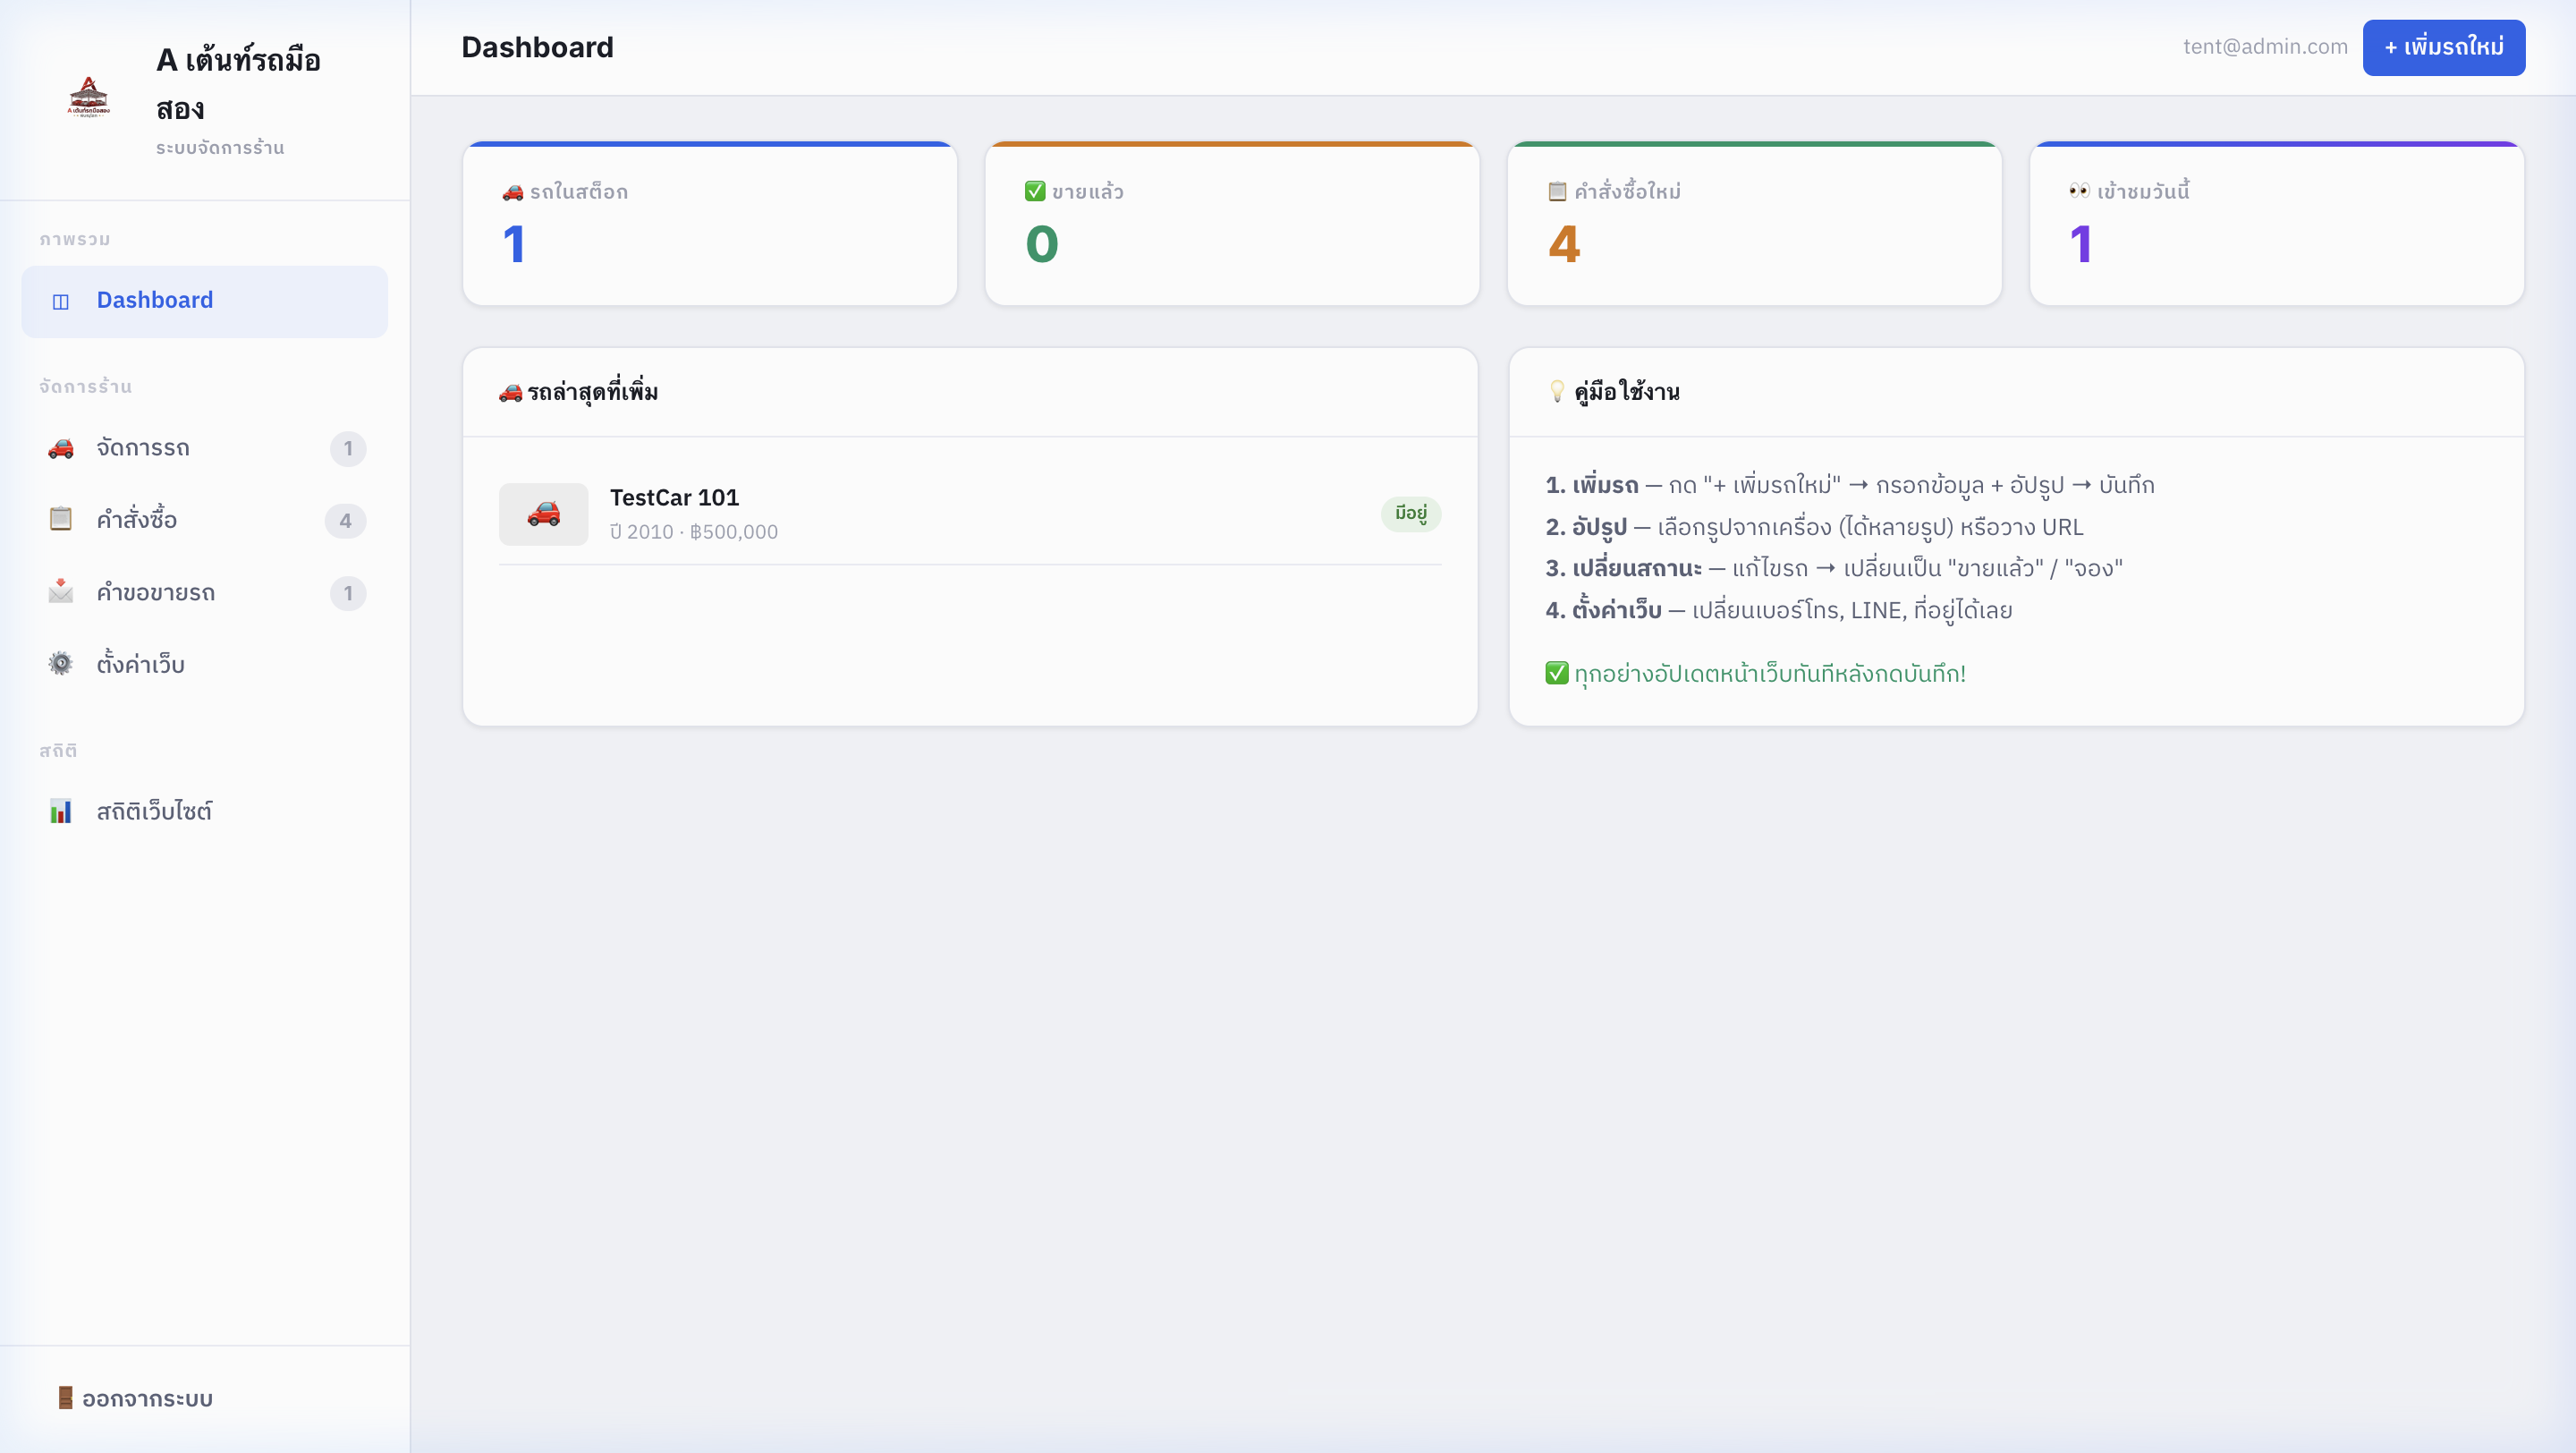Click the door icon beside ออกจากระบบ

click(66, 1398)
